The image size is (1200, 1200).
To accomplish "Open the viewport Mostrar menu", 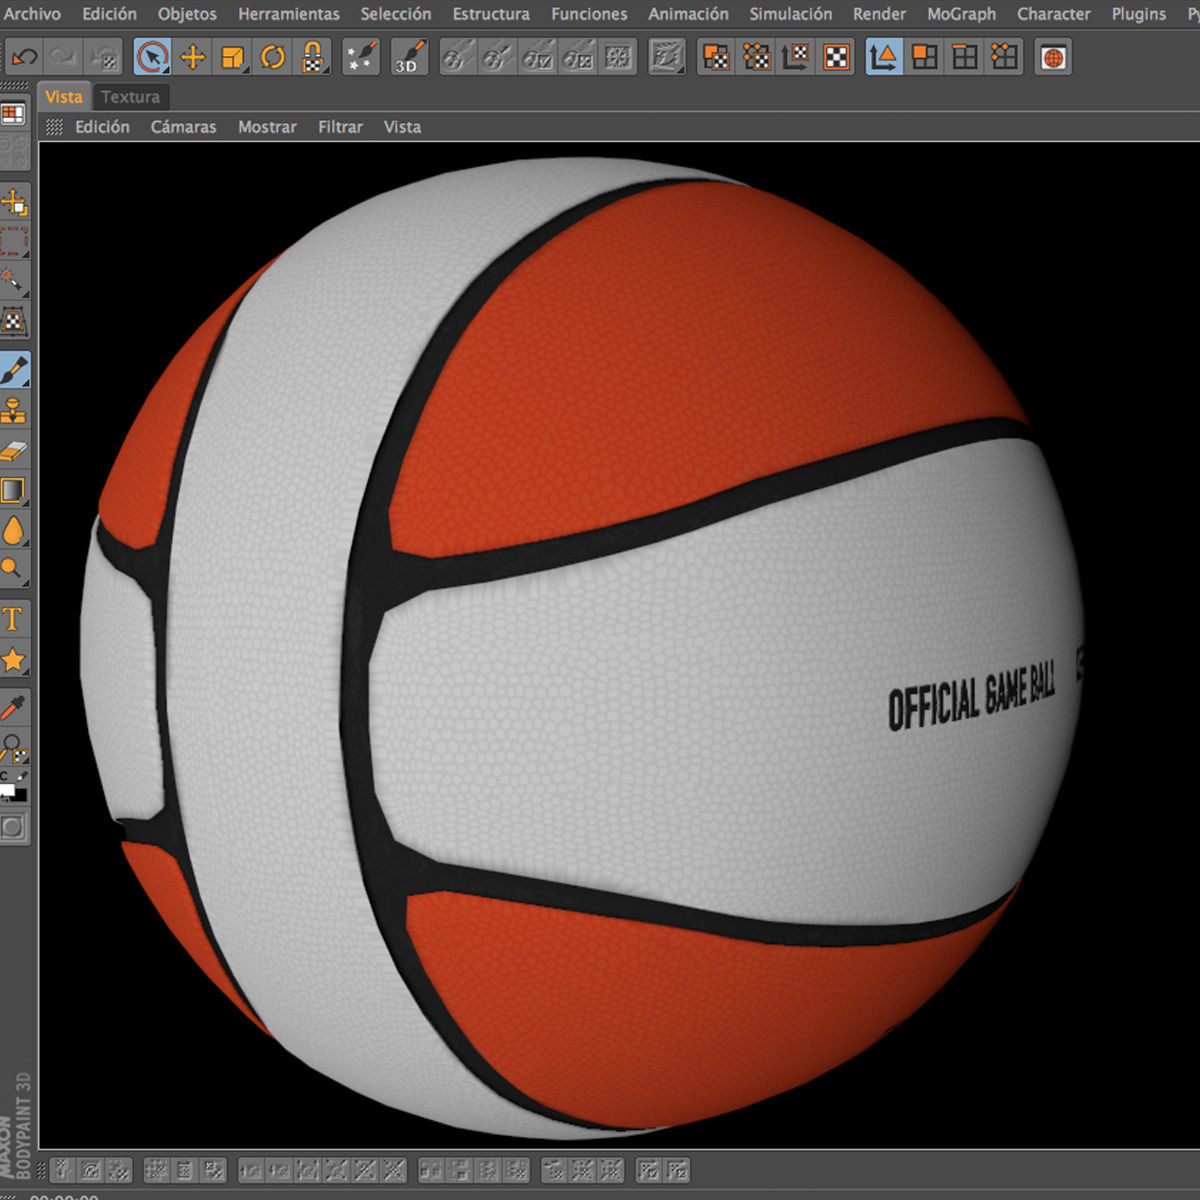I will [267, 127].
